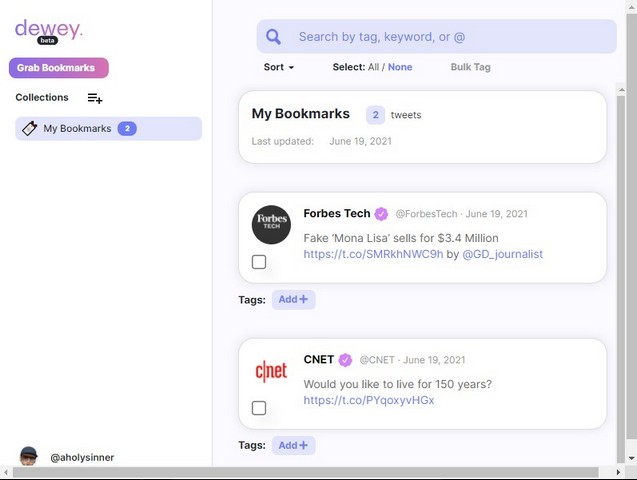Open the @GD_journalist mention link
This screenshot has height=480, width=637.
pyautogui.click(x=503, y=254)
